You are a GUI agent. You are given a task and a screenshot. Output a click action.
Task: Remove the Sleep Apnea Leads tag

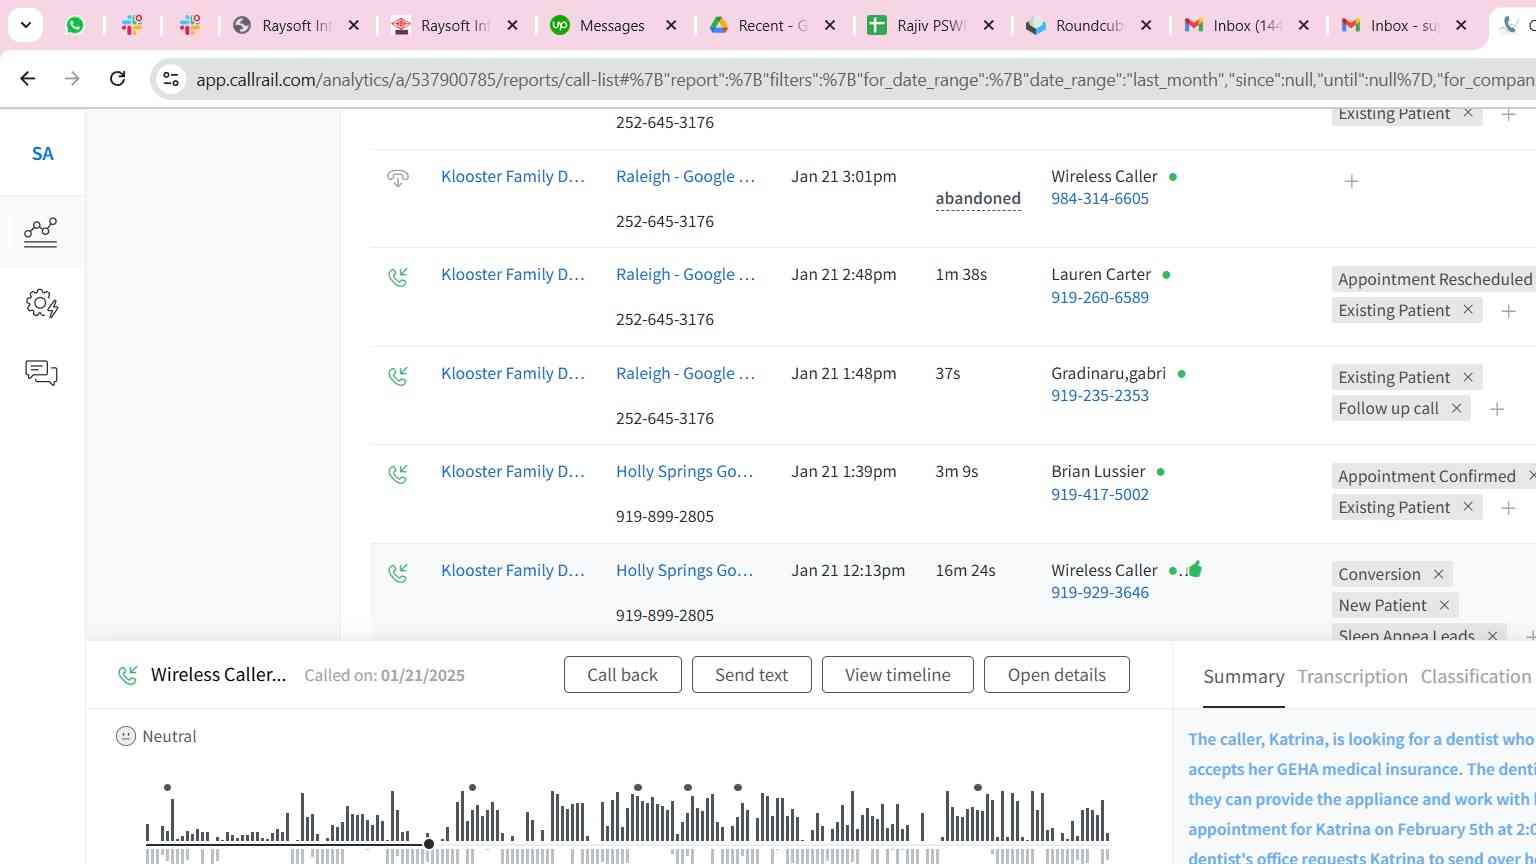1492,635
